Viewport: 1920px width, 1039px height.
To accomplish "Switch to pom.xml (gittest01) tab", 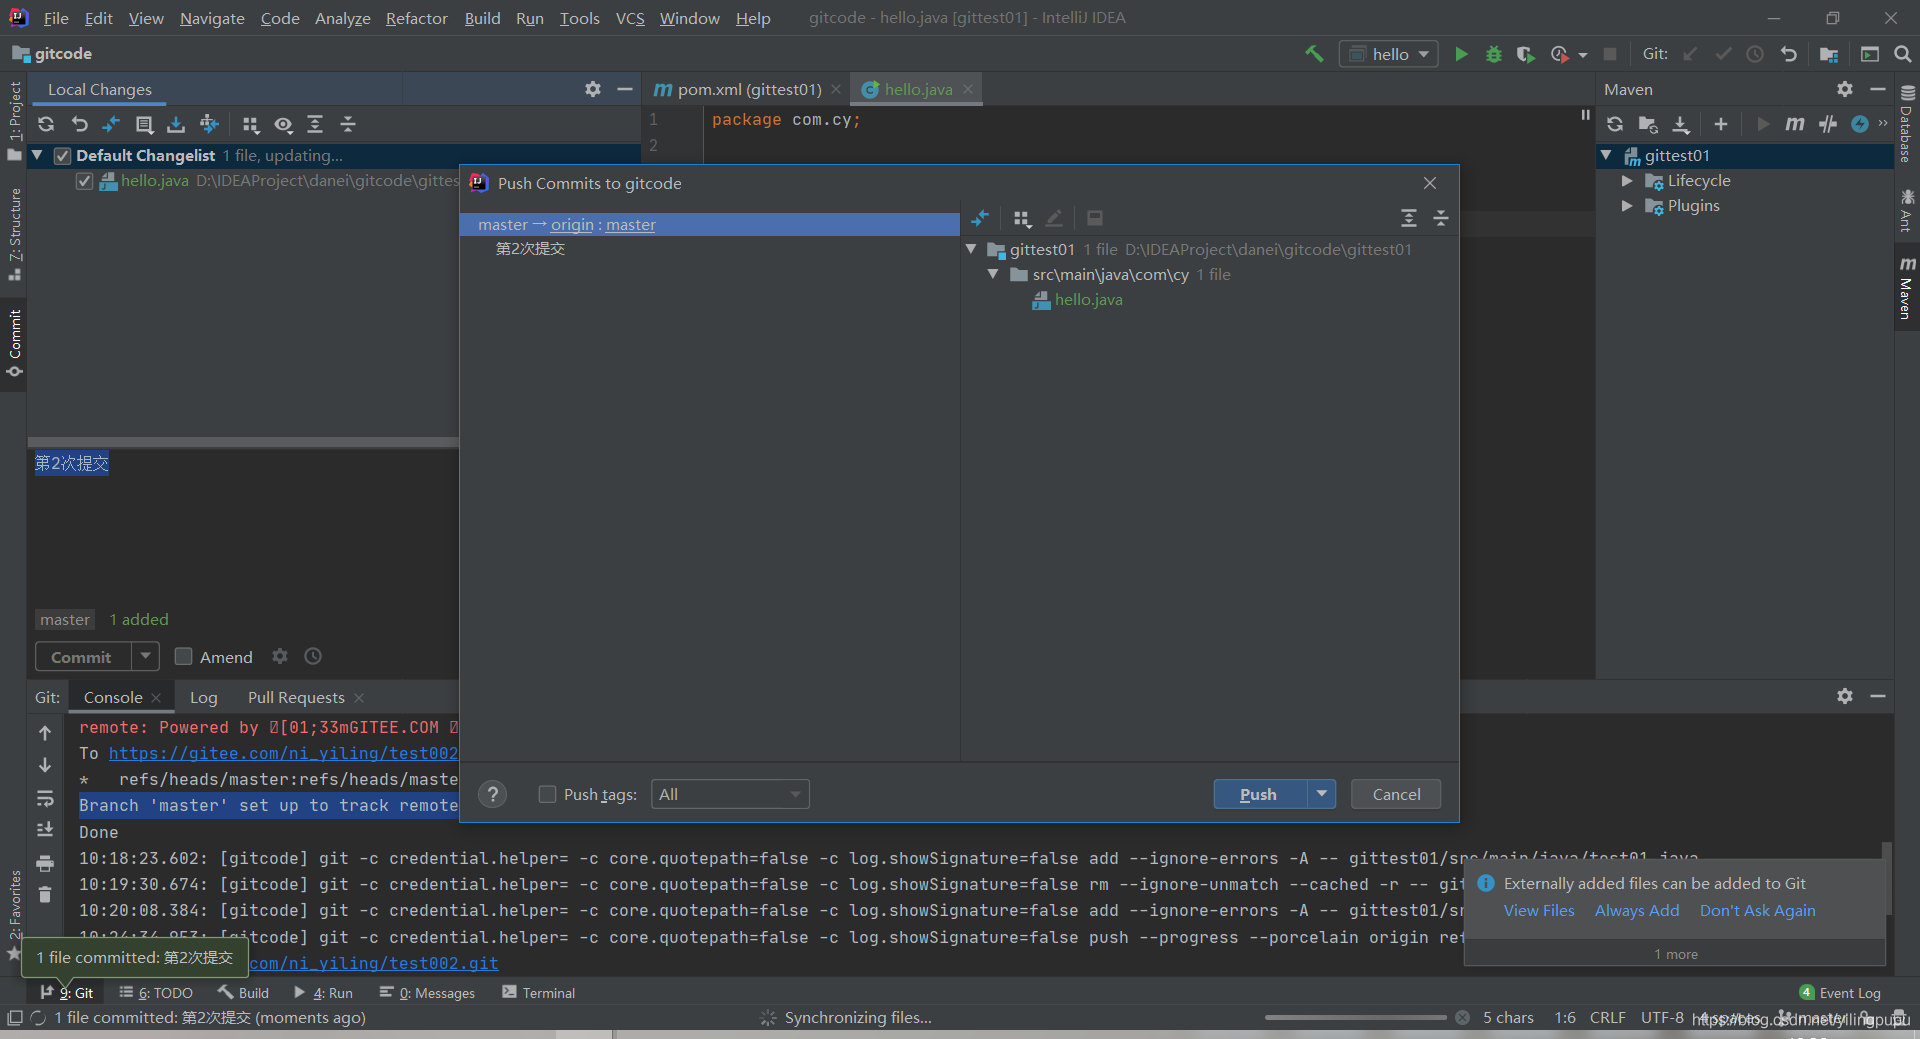I will click(x=748, y=89).
